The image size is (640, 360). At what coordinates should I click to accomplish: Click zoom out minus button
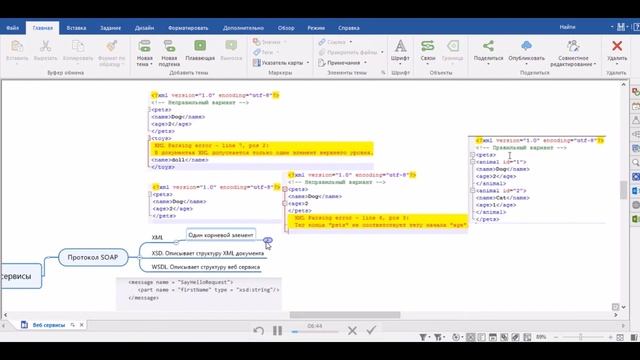point(556,337)
